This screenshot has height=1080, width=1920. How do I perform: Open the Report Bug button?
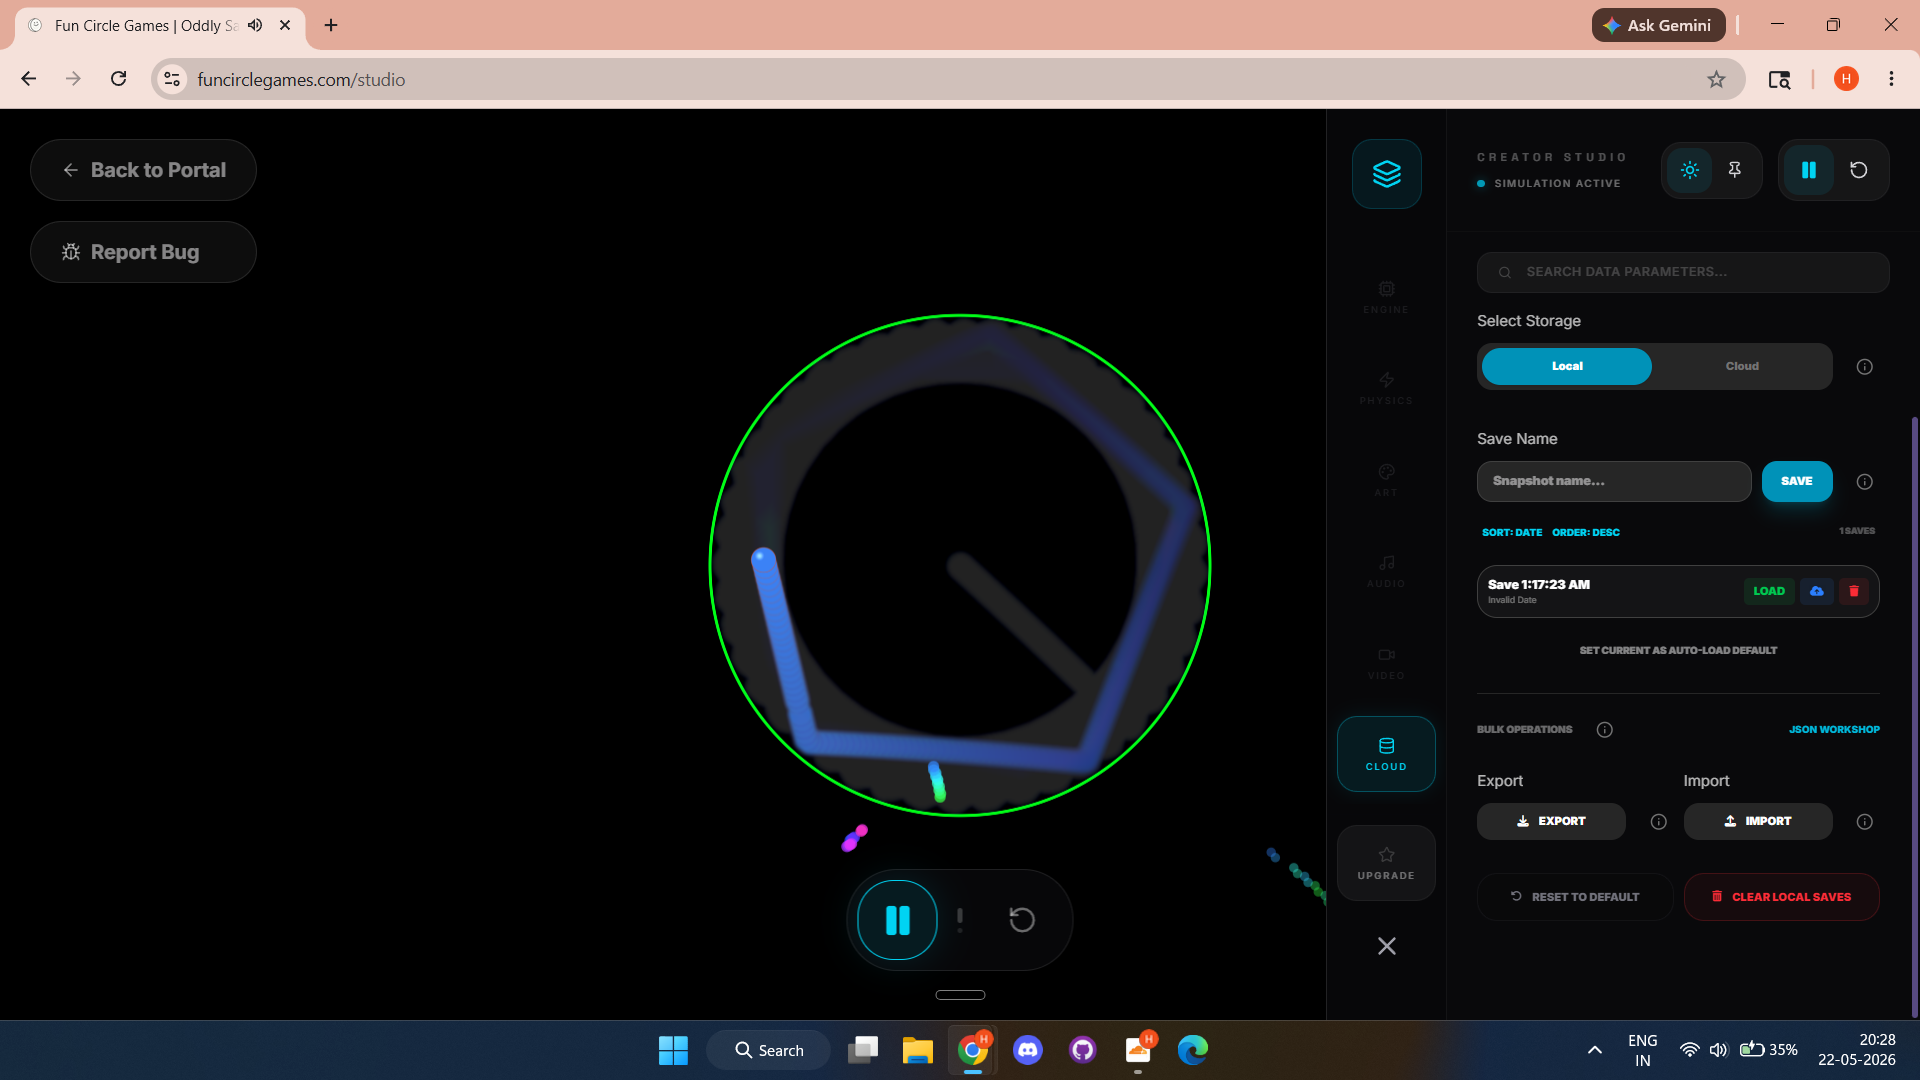pyautogui.click(x=143, y=252)
